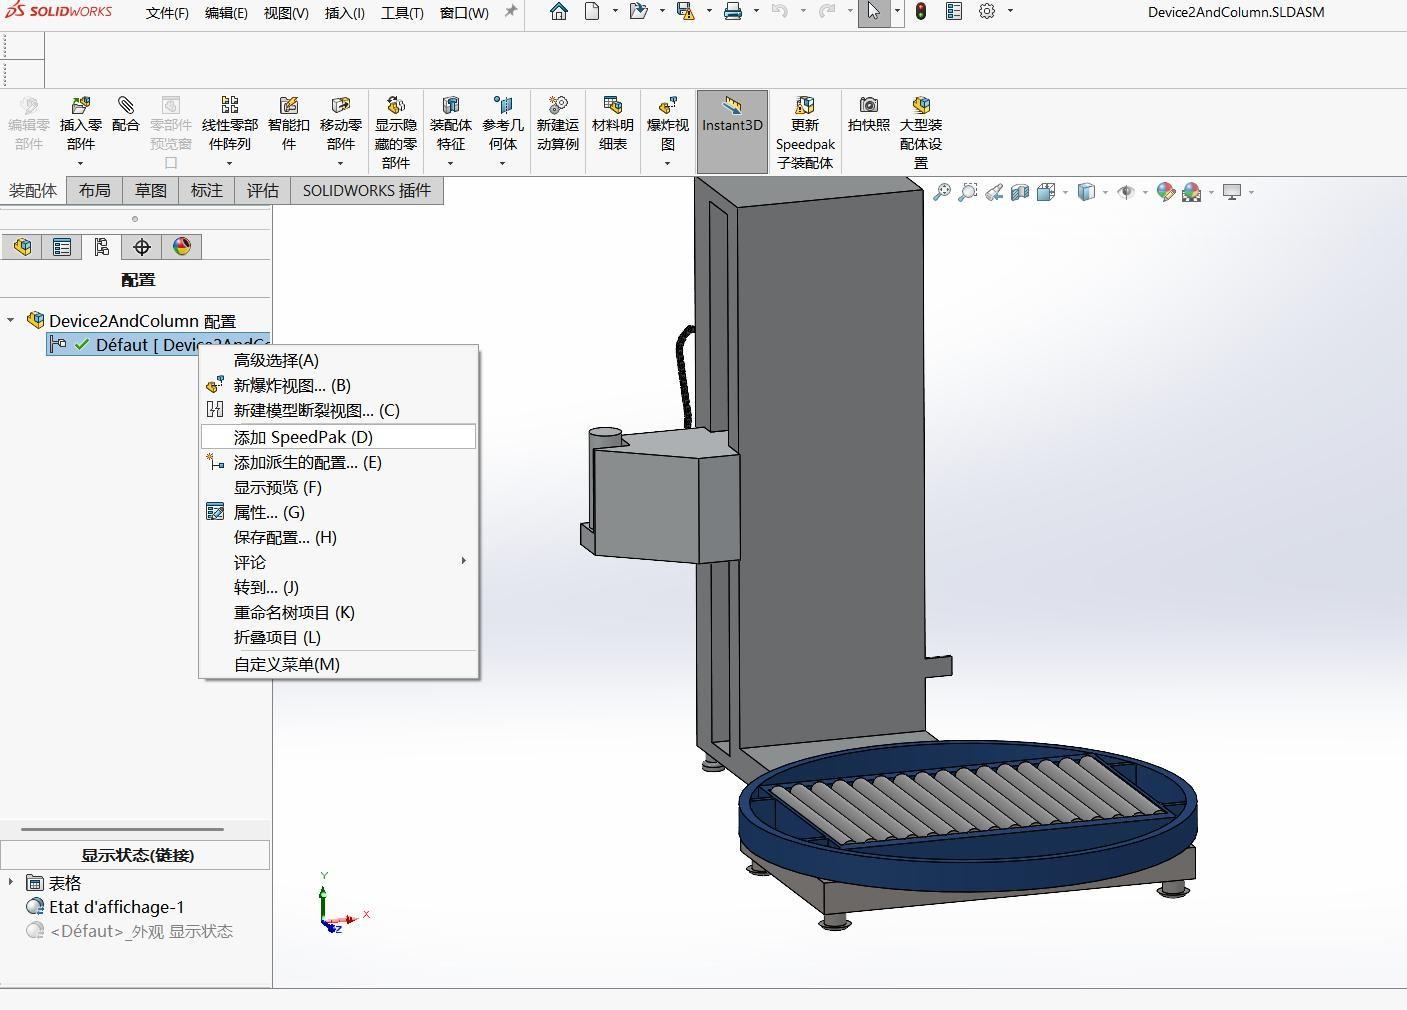Open Options gear icon
The width and height of the screenshot is (1407, 1010).
click(987, 12)
